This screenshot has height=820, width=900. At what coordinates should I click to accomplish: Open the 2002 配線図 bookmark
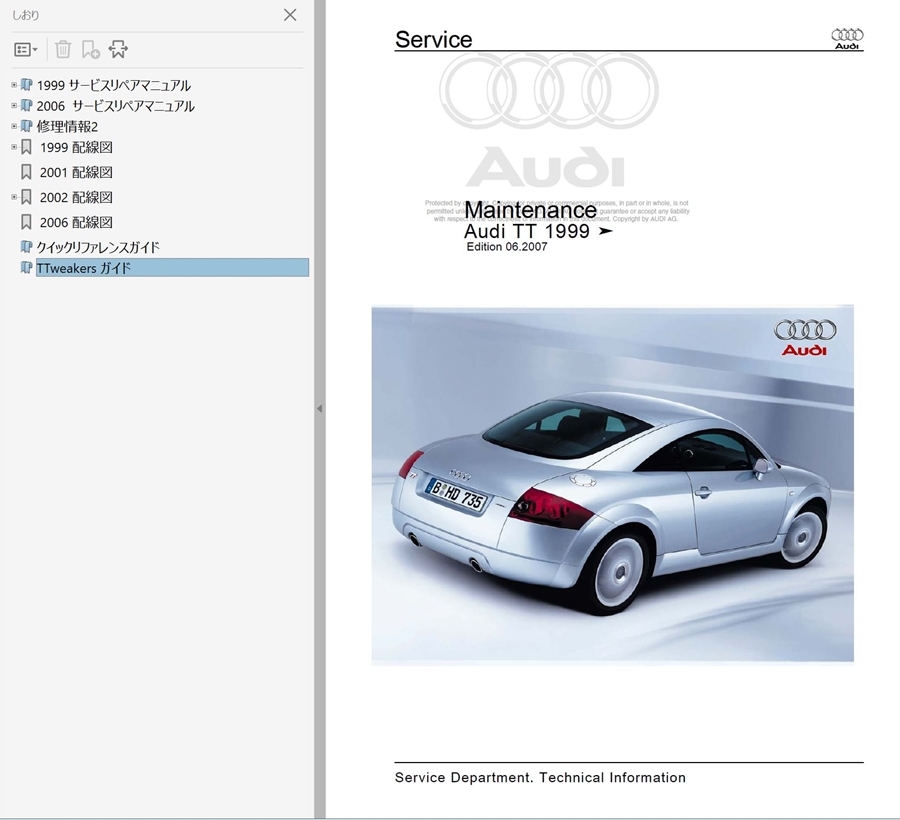pyautogui.click(x=76, y=197)
